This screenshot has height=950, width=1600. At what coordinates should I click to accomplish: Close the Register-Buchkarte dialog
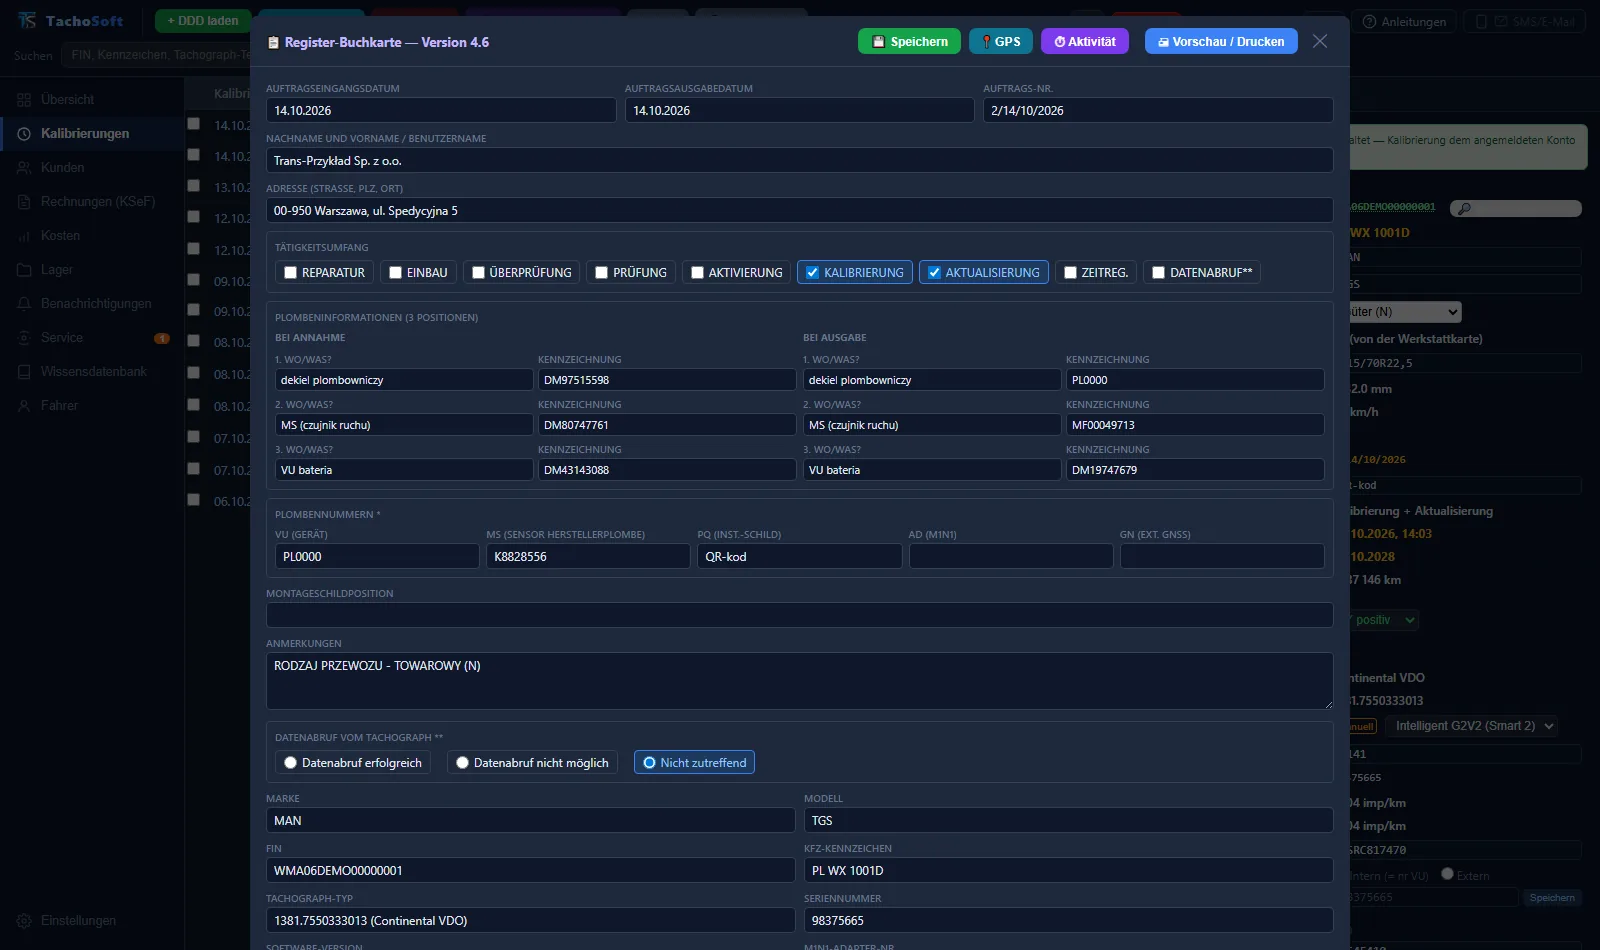pos(1320,41)
